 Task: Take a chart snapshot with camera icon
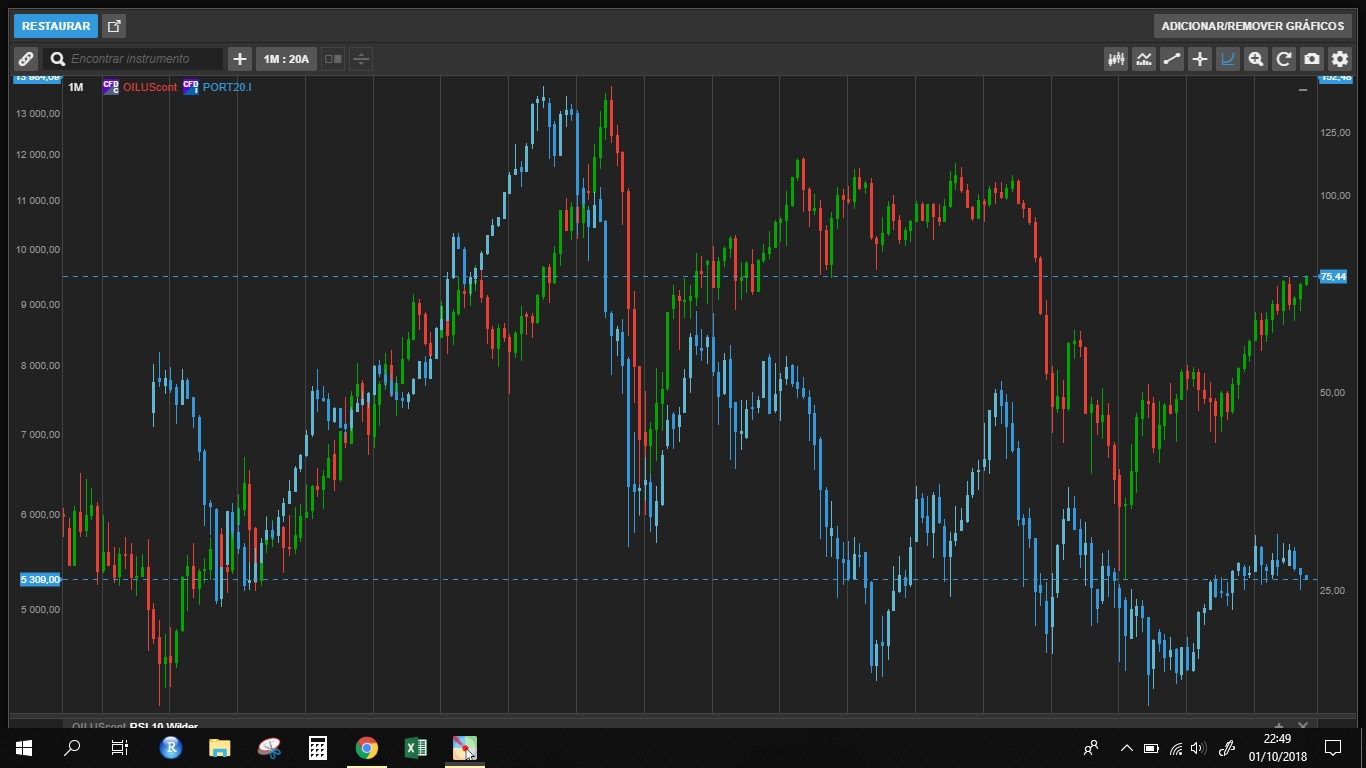1312,59
